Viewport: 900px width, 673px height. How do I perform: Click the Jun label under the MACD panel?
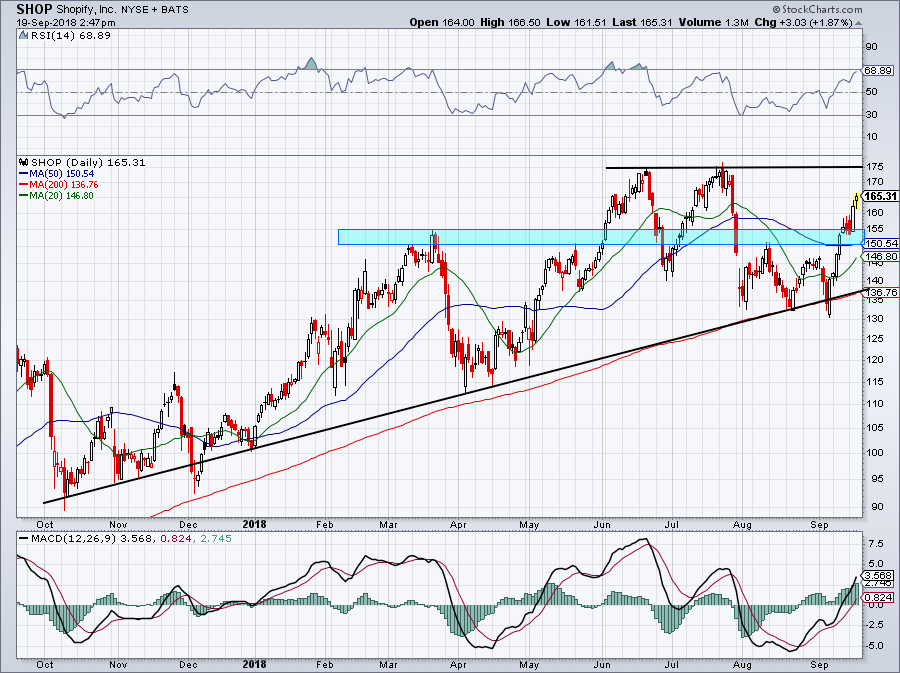(x=602, y=664)
